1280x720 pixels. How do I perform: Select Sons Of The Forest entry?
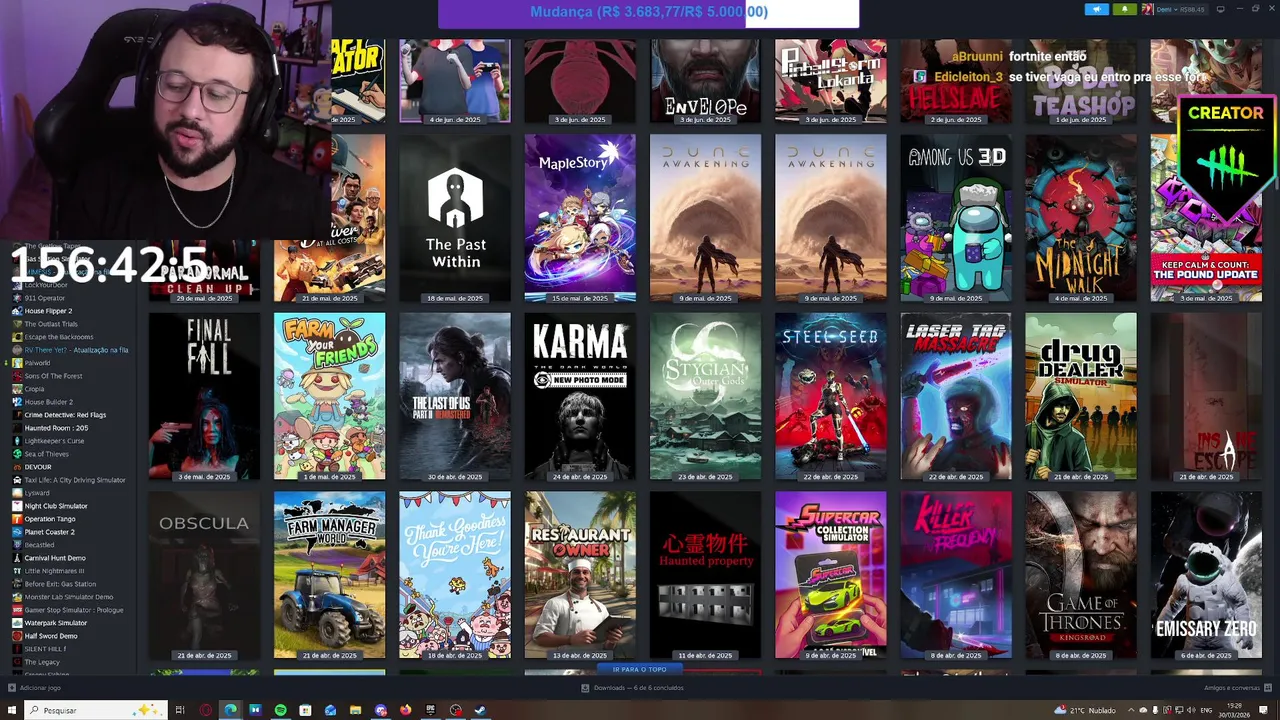53,376
